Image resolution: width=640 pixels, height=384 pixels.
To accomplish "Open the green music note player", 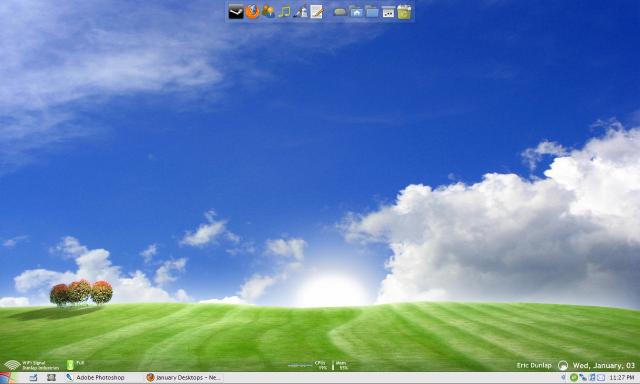I will (284, 11).
